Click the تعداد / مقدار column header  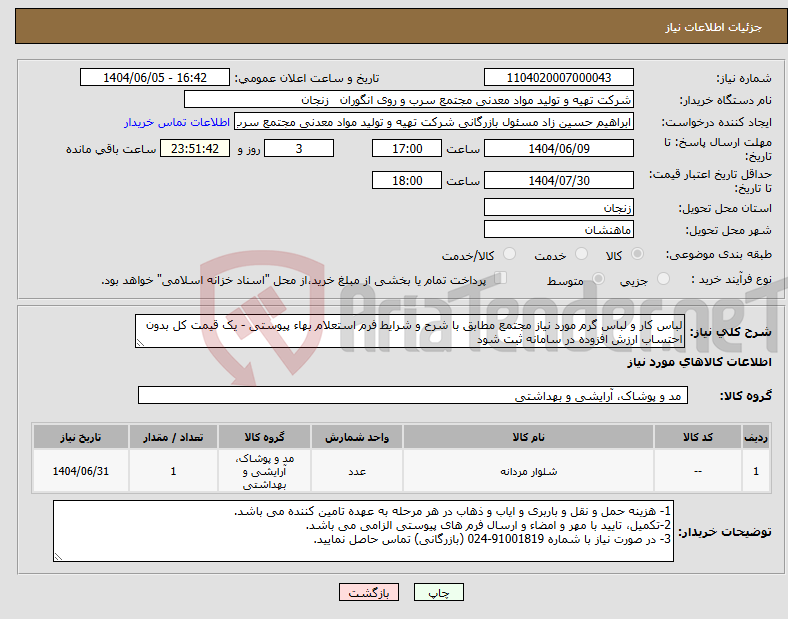tap(173, 437)
